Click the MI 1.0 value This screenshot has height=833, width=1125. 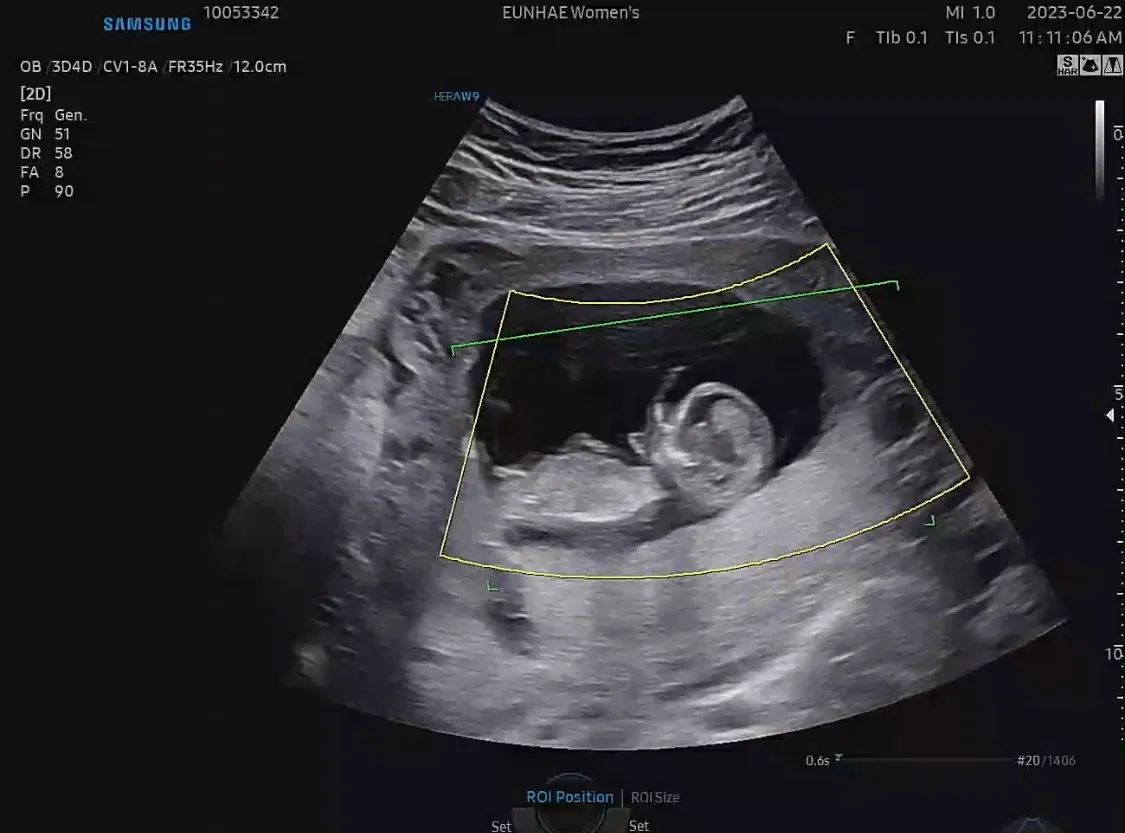click(x=970, y=13)
